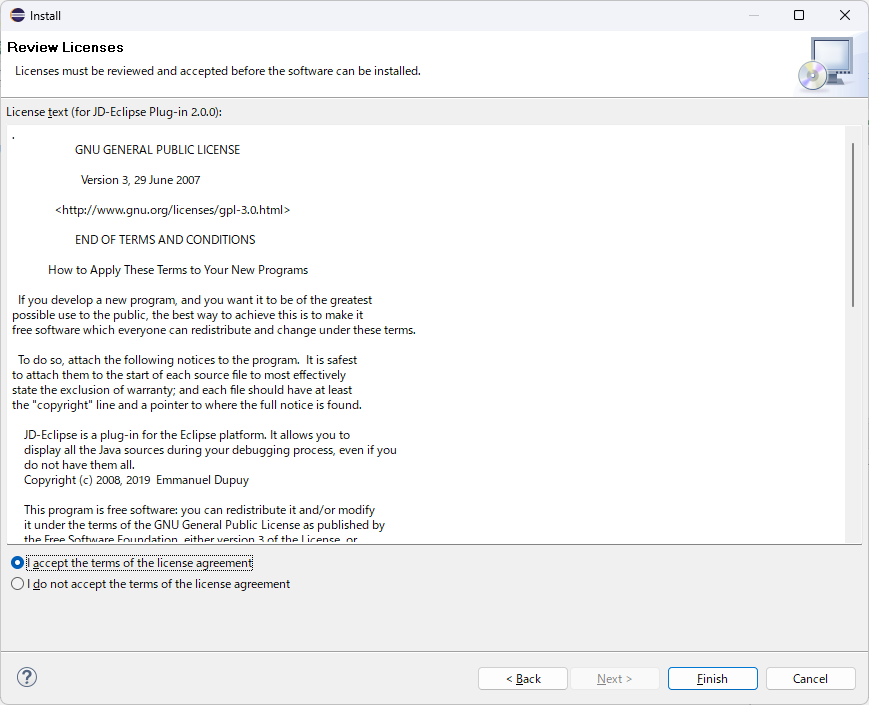Place the cursor on the Emmanuel Dupuy copyright line
Image resolution: width=869 pixels, height=705 pixels.
tap(136, 480)
